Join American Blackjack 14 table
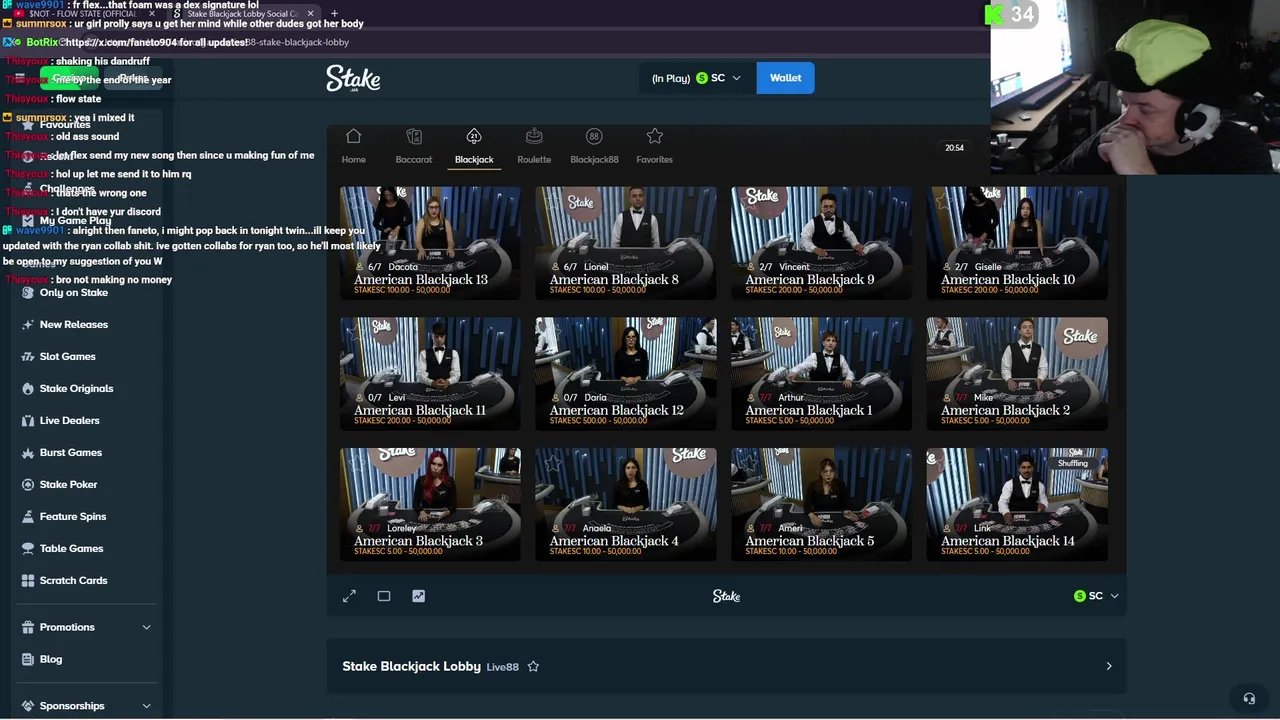Screen dimensions: 1280x720 point(1017,504)
